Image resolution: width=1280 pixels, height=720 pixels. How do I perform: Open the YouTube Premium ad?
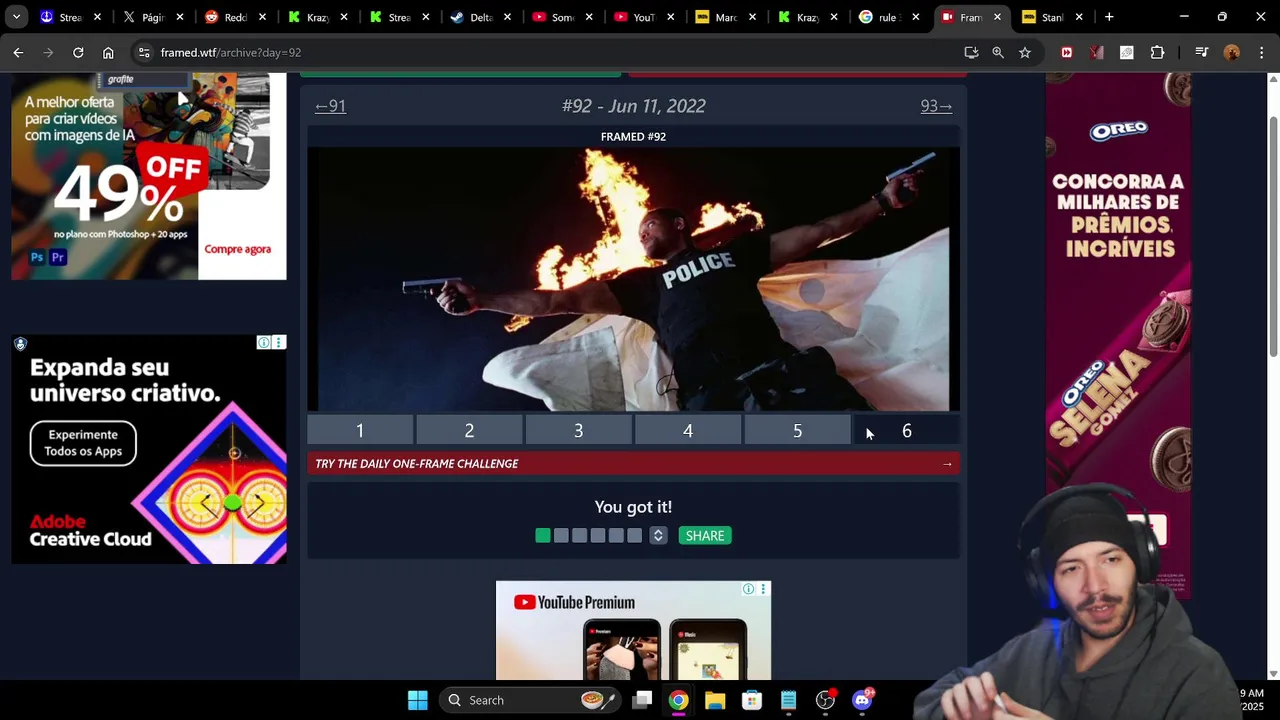(633, 631)
